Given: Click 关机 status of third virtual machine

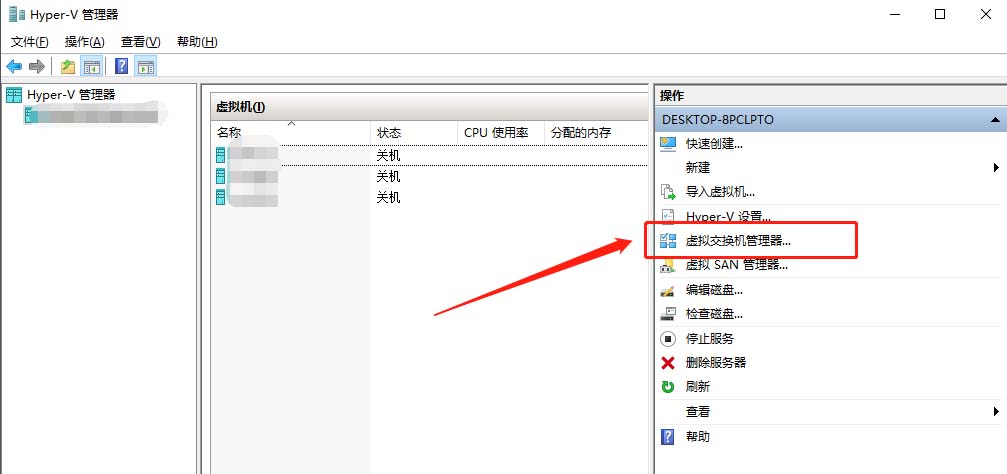Looking at the screenshot, I should [x=389, y=197].
